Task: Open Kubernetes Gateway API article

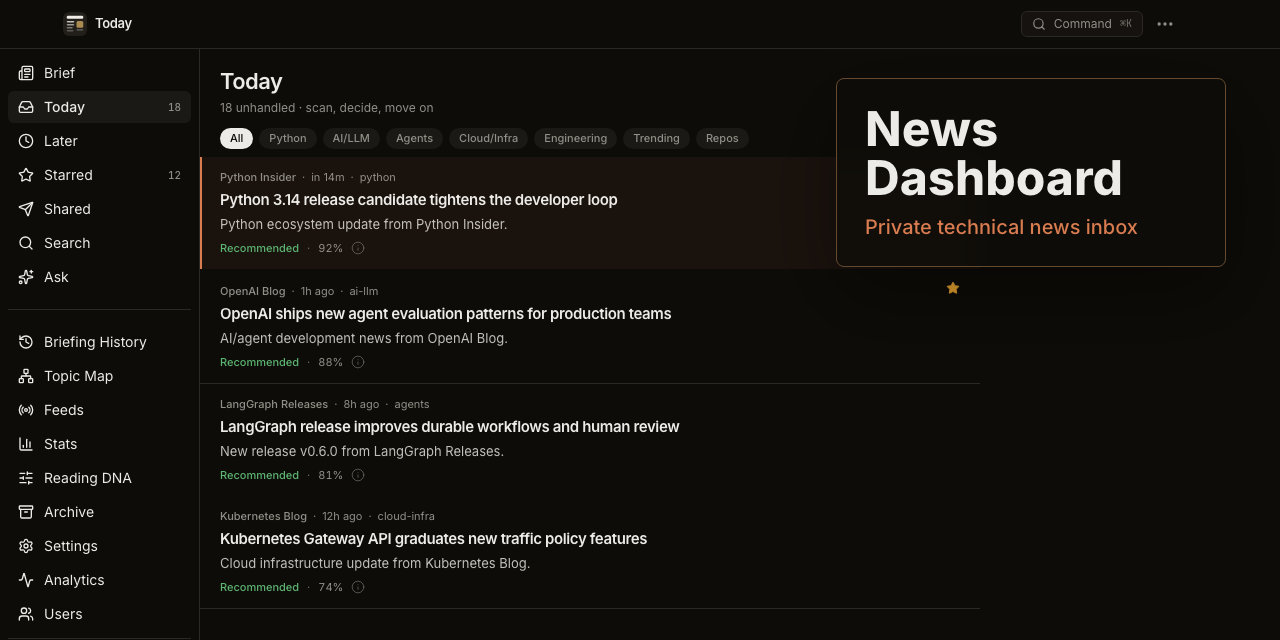Action: pyautogui.click(x=434, y=539)
